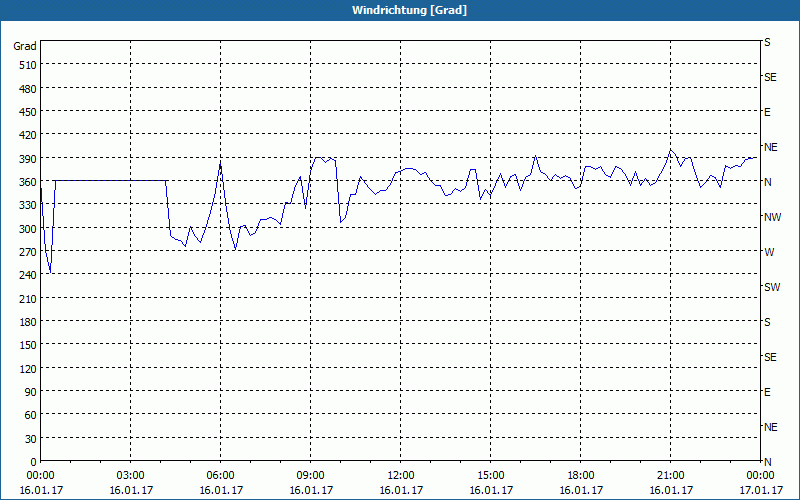Screen dimensions: 800x500
Task: Click the E compass label at 90 level
Action: point(767,392)
